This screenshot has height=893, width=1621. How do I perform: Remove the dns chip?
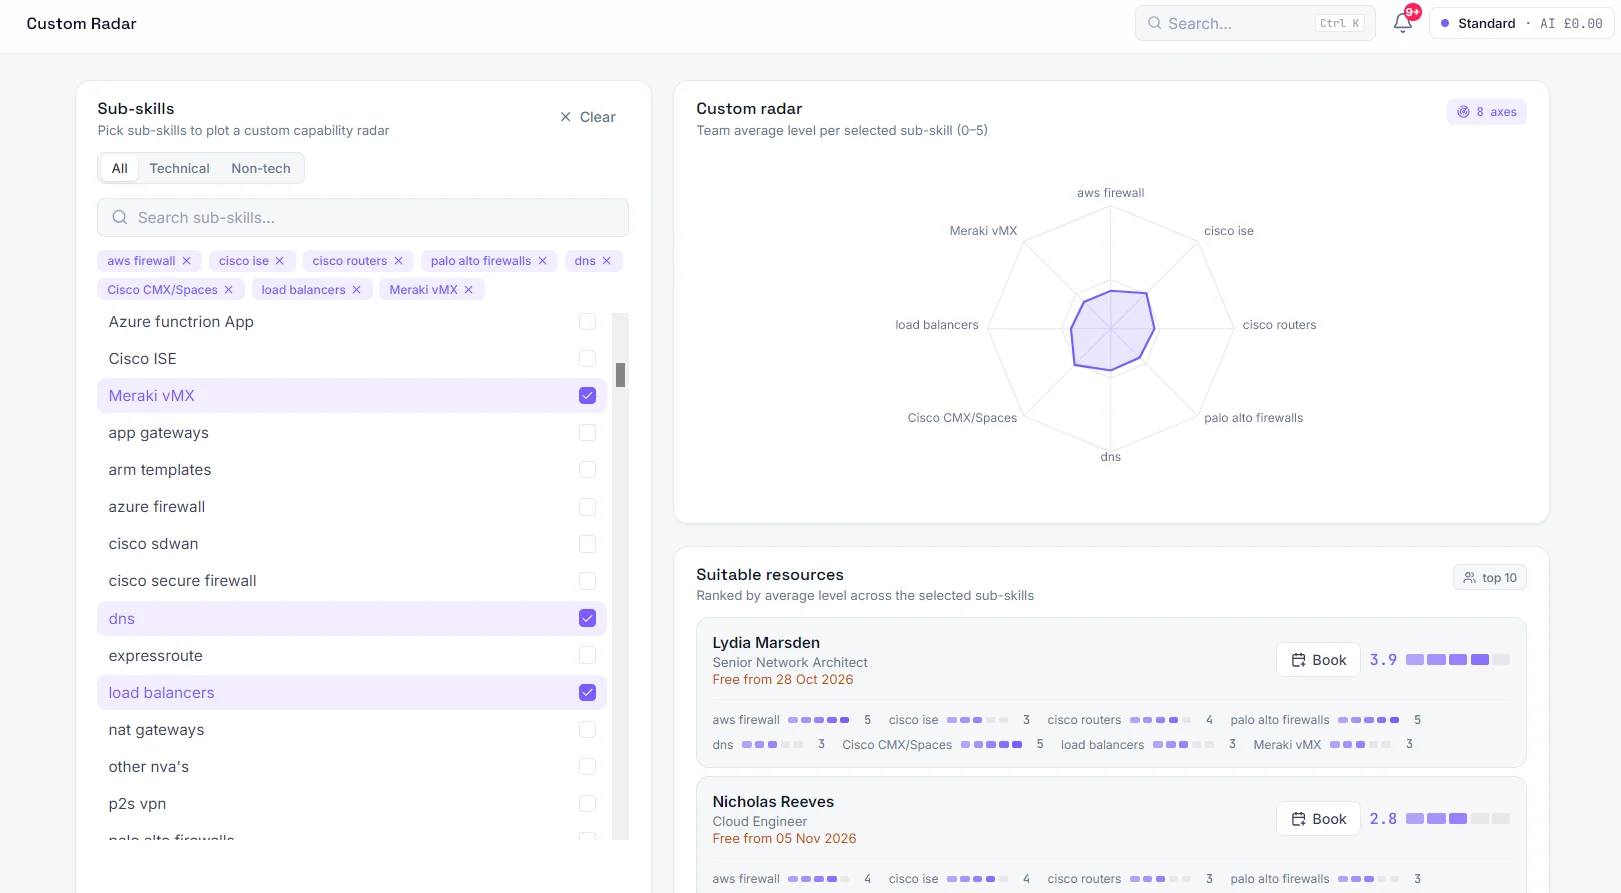606,261
